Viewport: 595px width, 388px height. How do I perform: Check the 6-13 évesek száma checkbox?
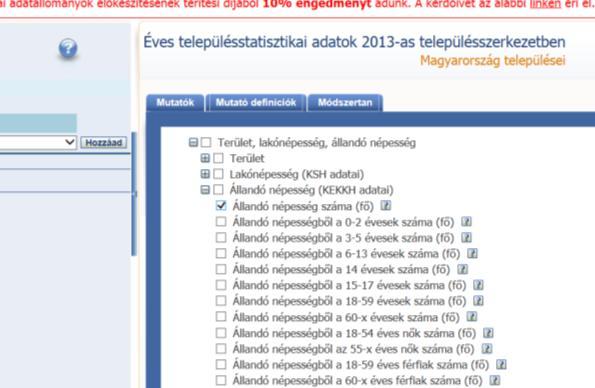[221, 253]
